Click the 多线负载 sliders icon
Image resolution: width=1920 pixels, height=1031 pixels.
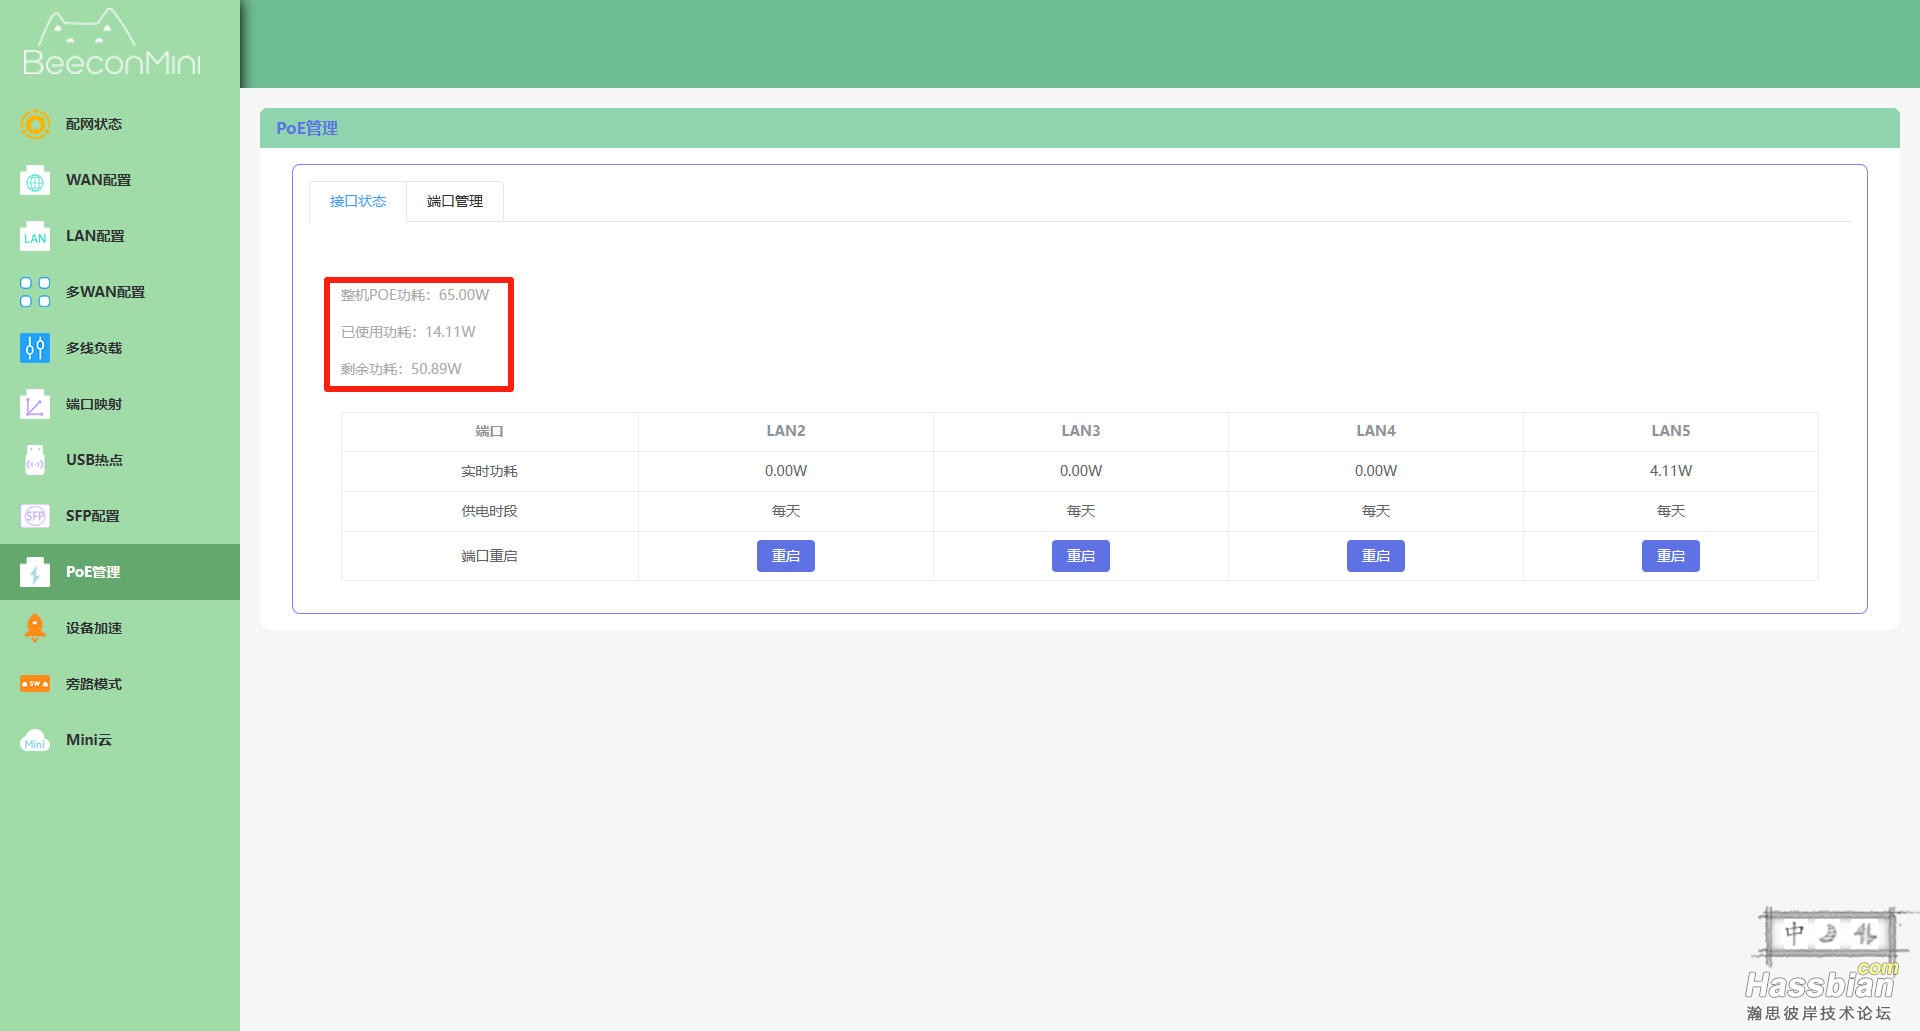click(35, 348)
